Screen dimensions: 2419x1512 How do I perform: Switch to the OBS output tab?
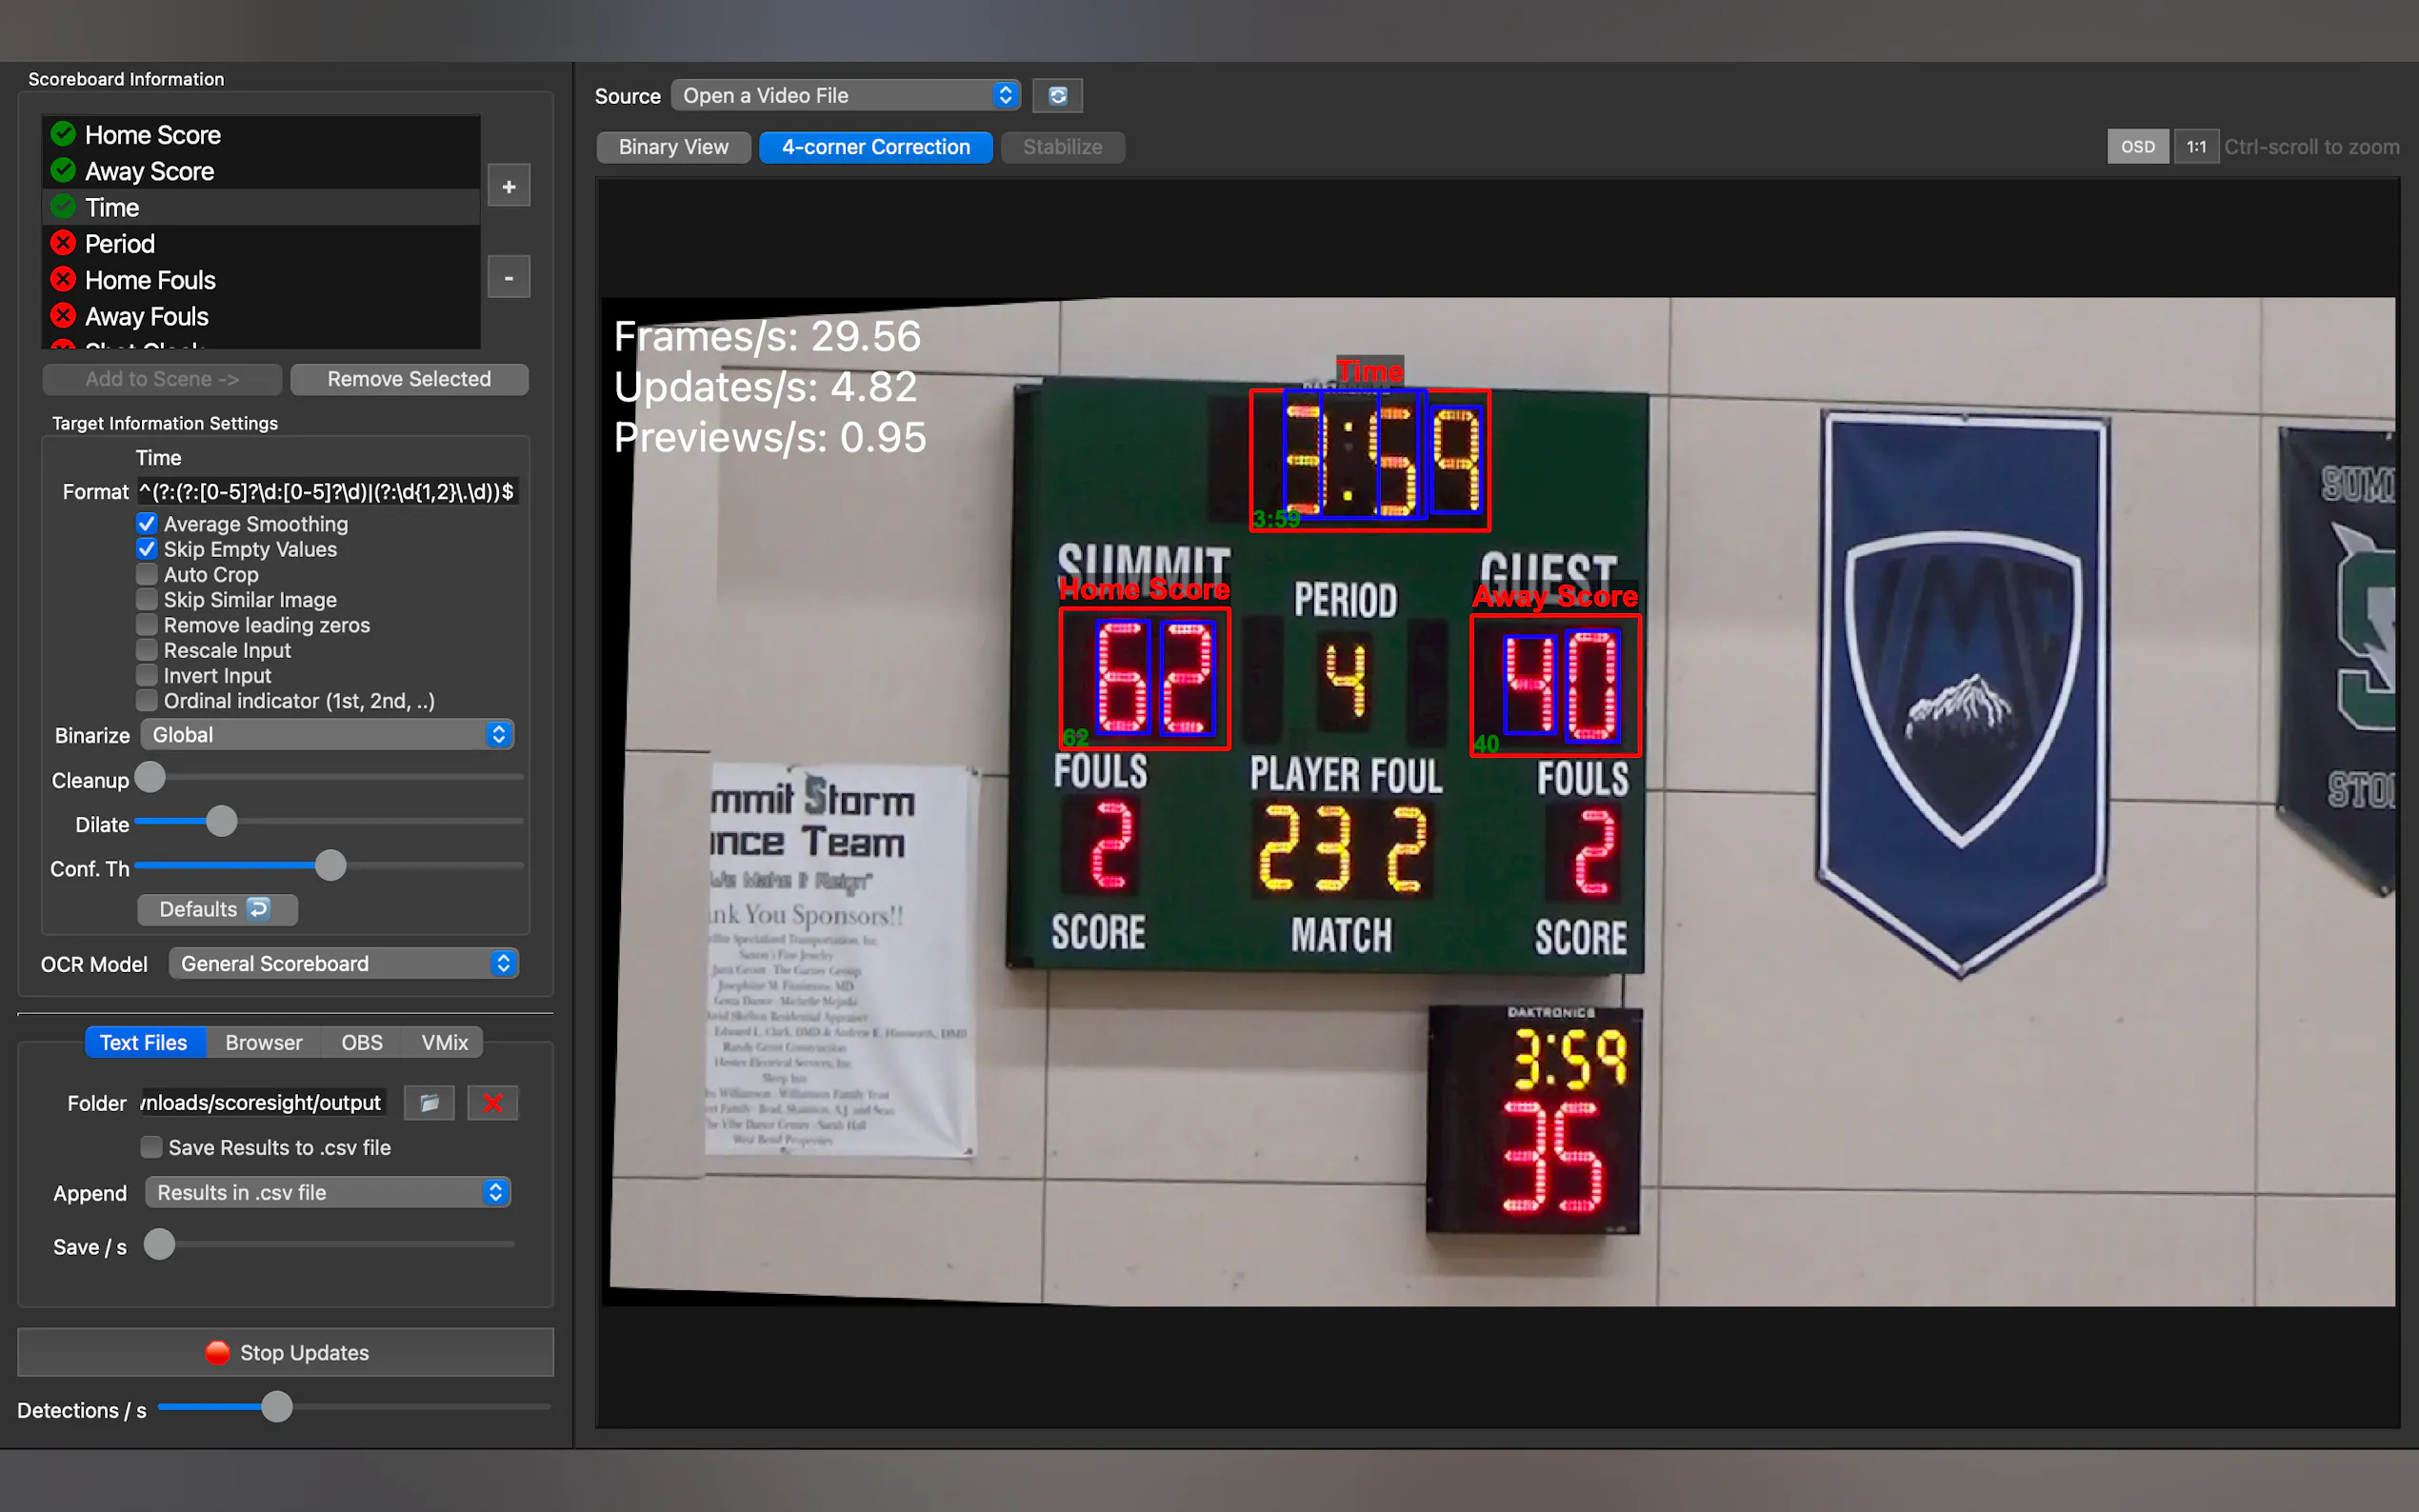coord(361,1042)
